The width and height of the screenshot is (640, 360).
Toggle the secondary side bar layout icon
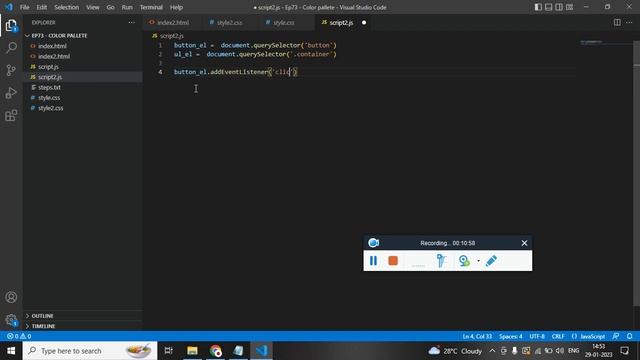[559, 7]
